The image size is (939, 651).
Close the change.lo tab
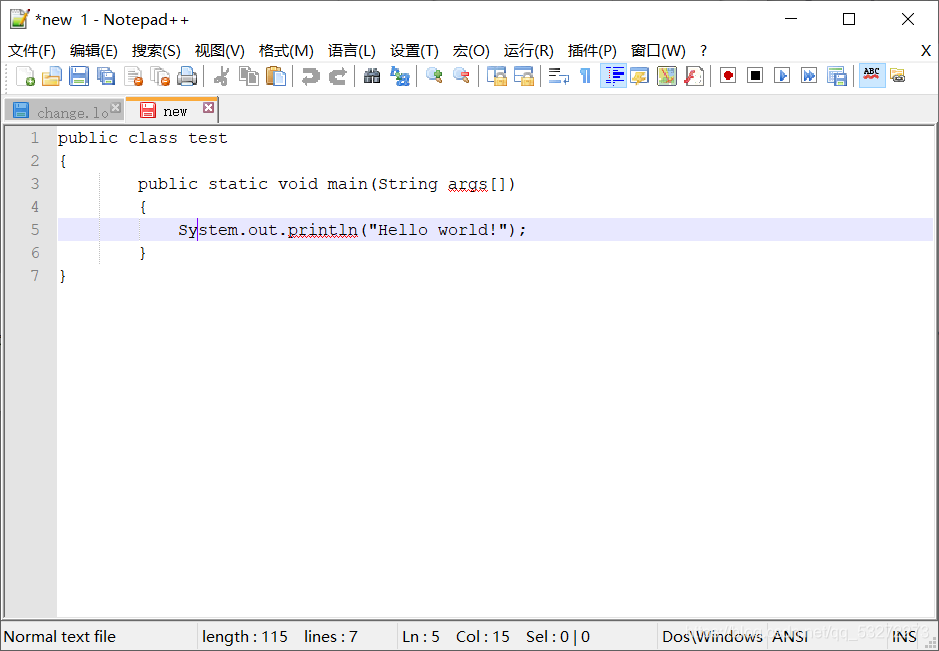tap(116, 108)
